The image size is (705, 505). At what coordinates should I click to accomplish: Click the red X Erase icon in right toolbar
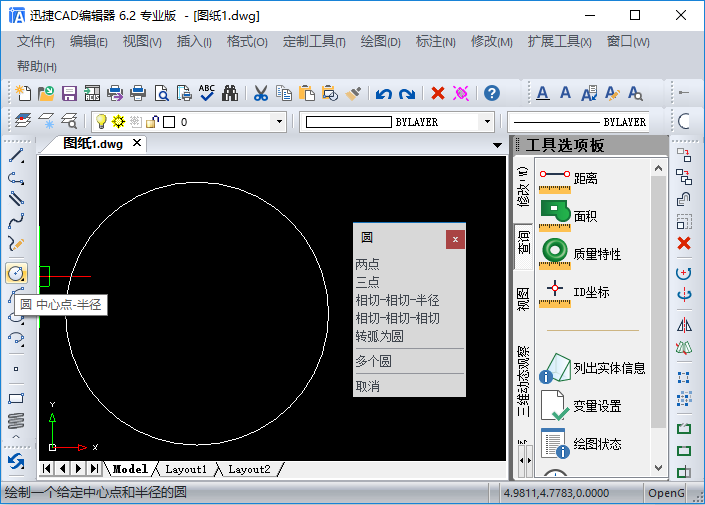click(684, 243)
